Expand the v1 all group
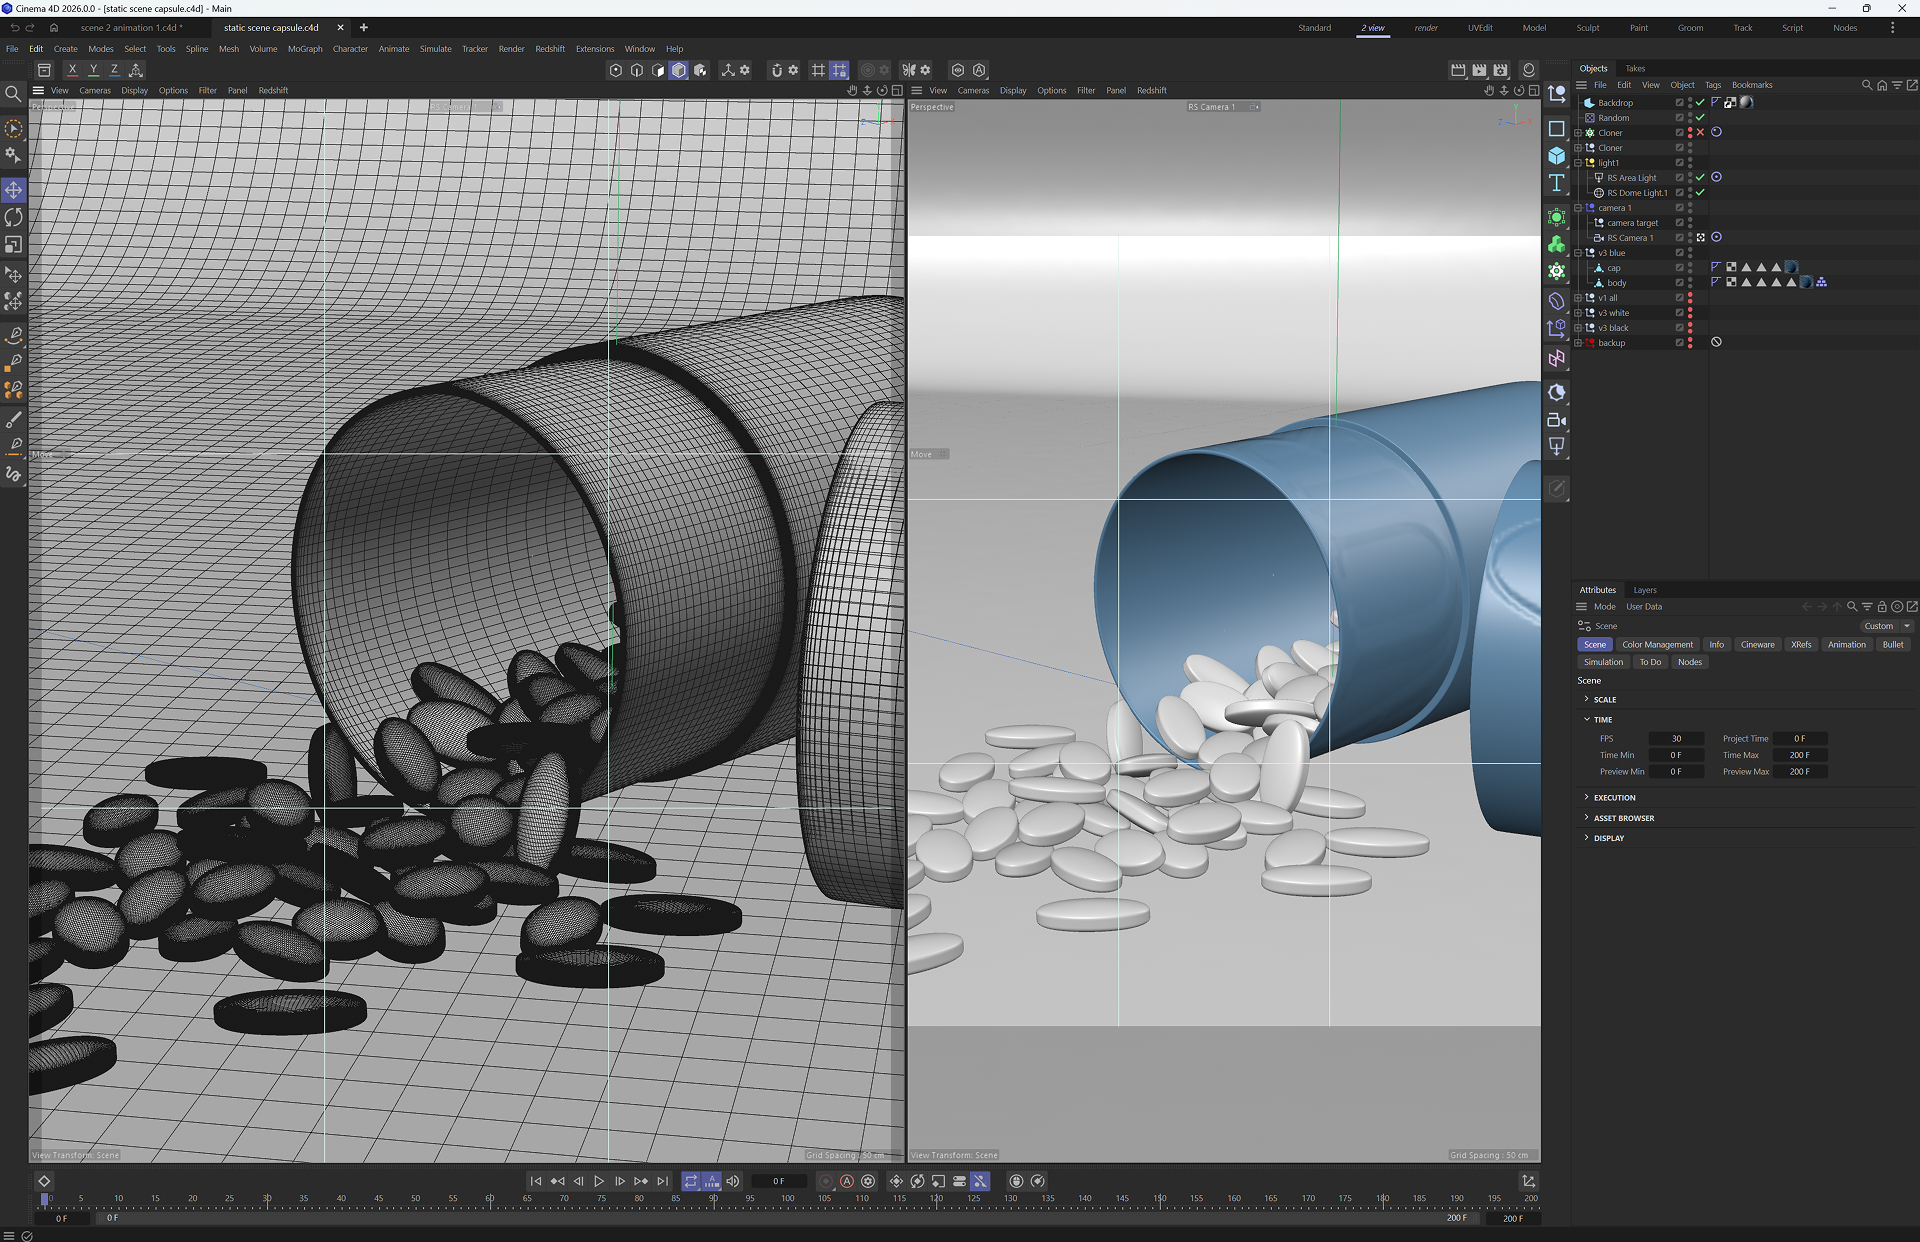Image resolution: width=1920 pixels, height=1242 pixels. pos(1579,298)
